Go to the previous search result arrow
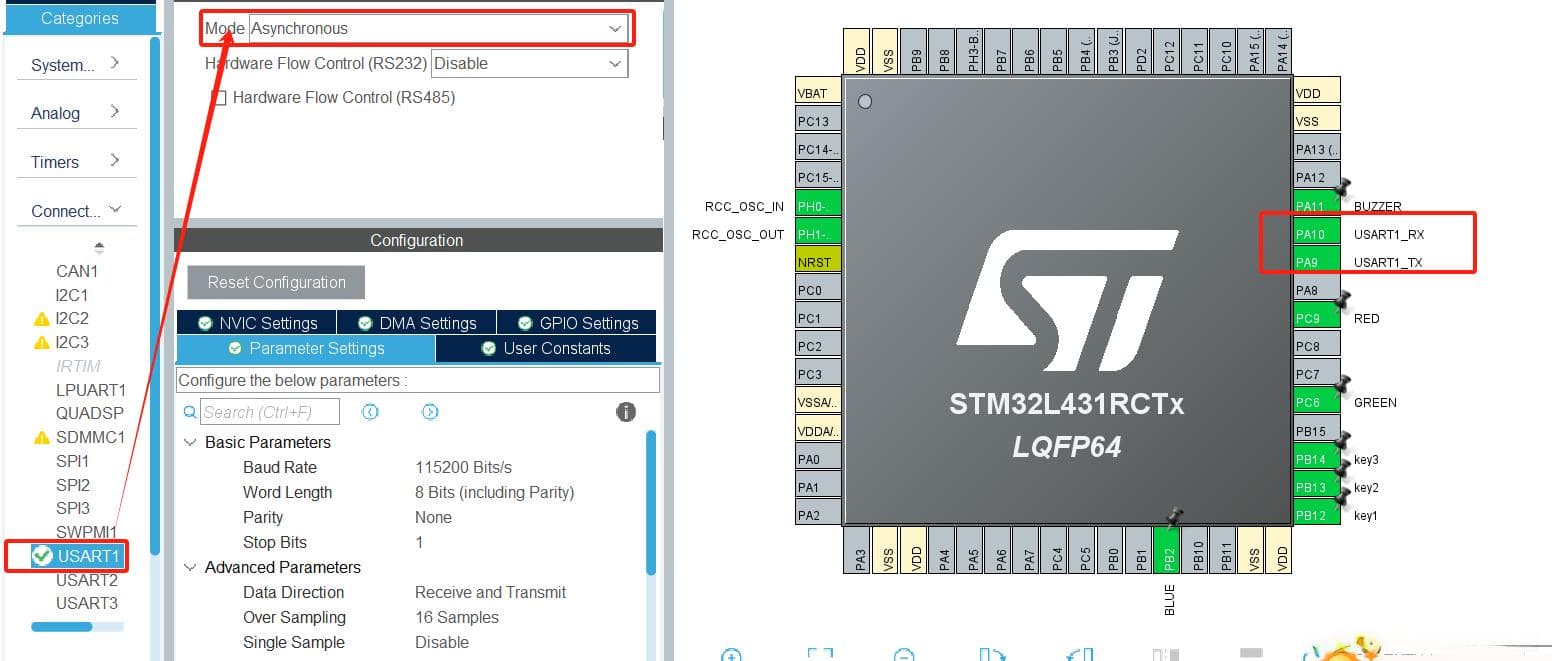 [370, 412]
